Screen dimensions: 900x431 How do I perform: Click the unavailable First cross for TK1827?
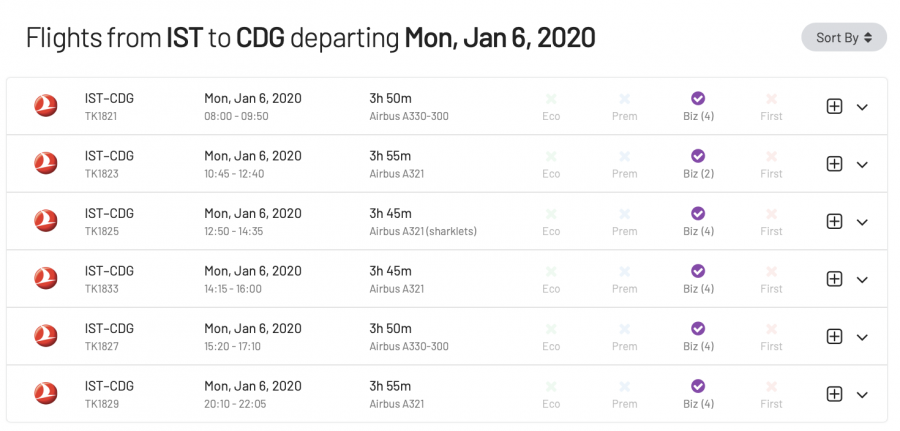771,329
